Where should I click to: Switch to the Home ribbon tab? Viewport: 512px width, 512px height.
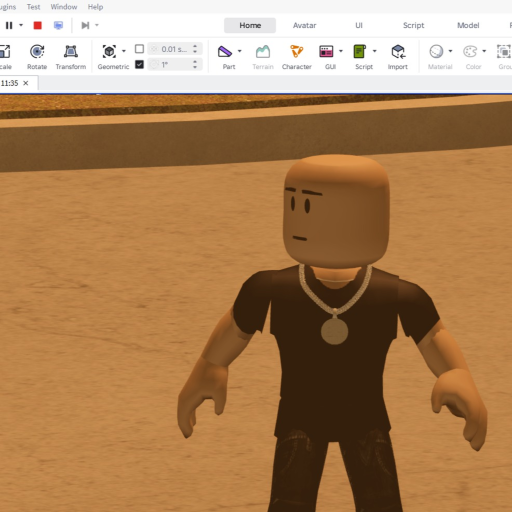click(x=250, y=25)
